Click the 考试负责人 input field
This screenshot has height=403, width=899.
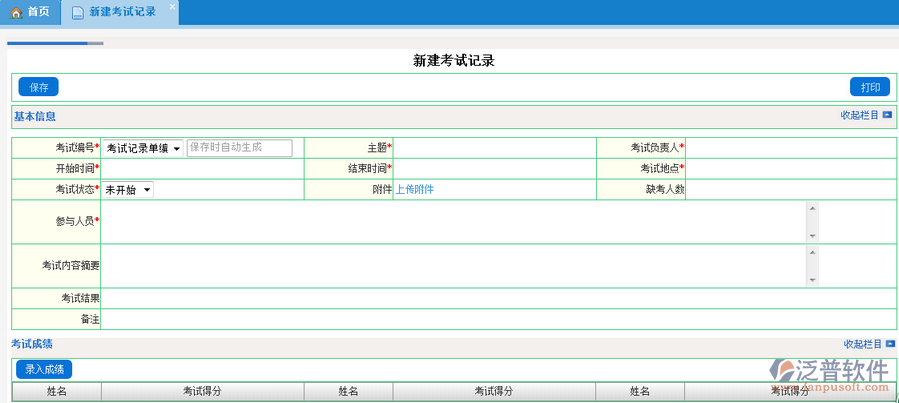790,148
